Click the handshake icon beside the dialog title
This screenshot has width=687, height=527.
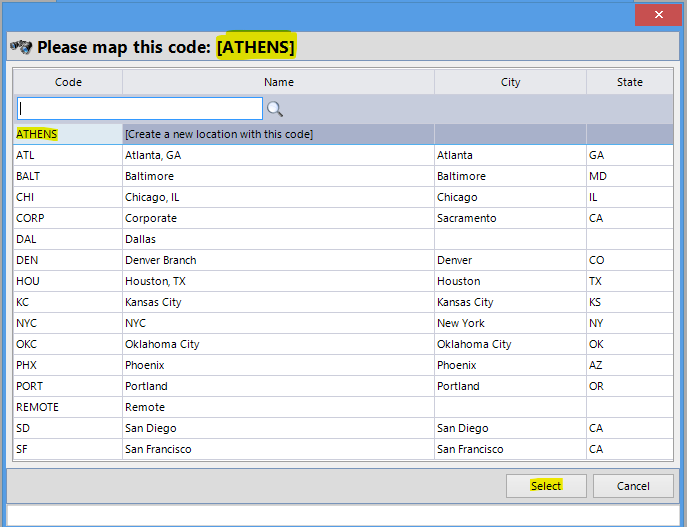[x=21, y=46]
